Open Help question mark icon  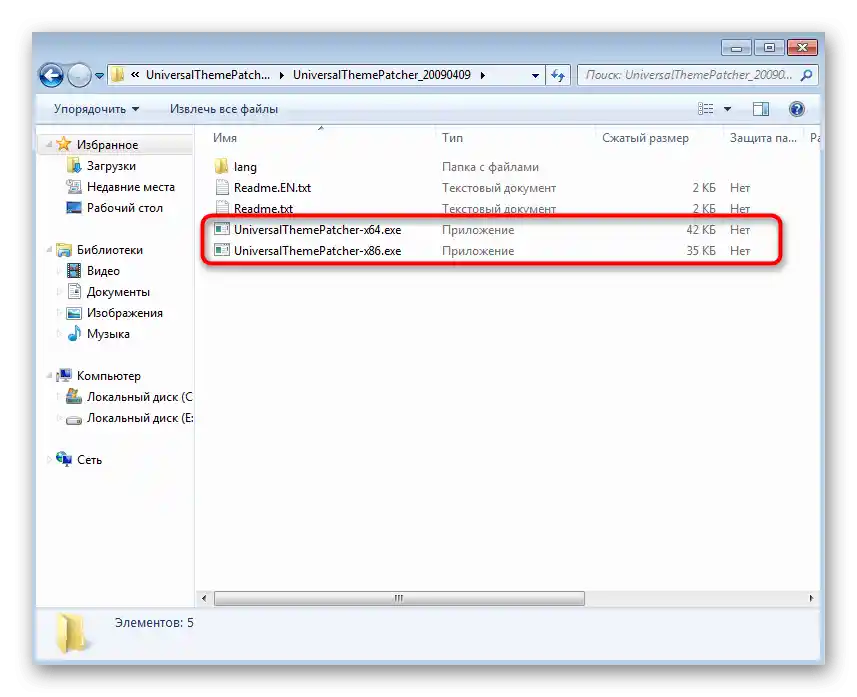click(x=797, y=109)
